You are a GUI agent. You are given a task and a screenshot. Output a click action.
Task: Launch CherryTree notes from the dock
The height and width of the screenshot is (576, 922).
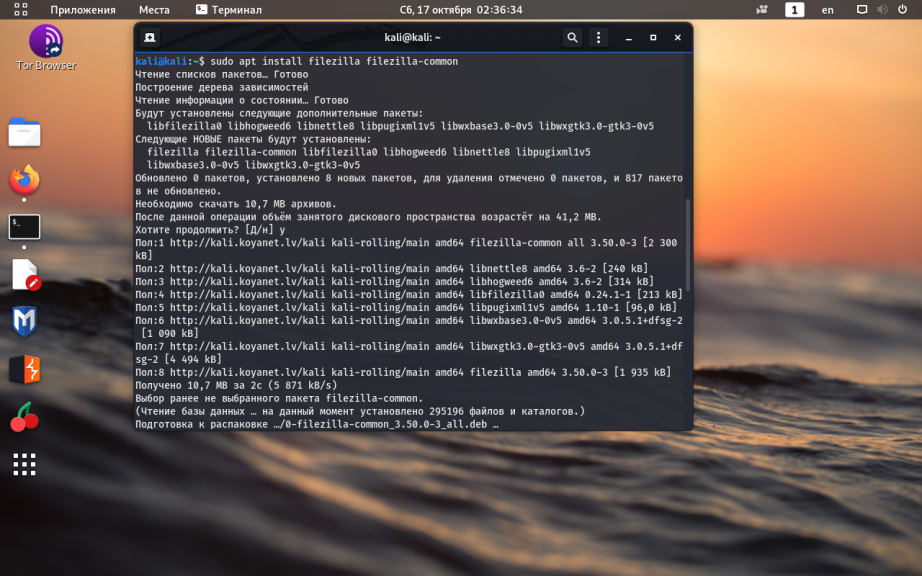point(24,417)
